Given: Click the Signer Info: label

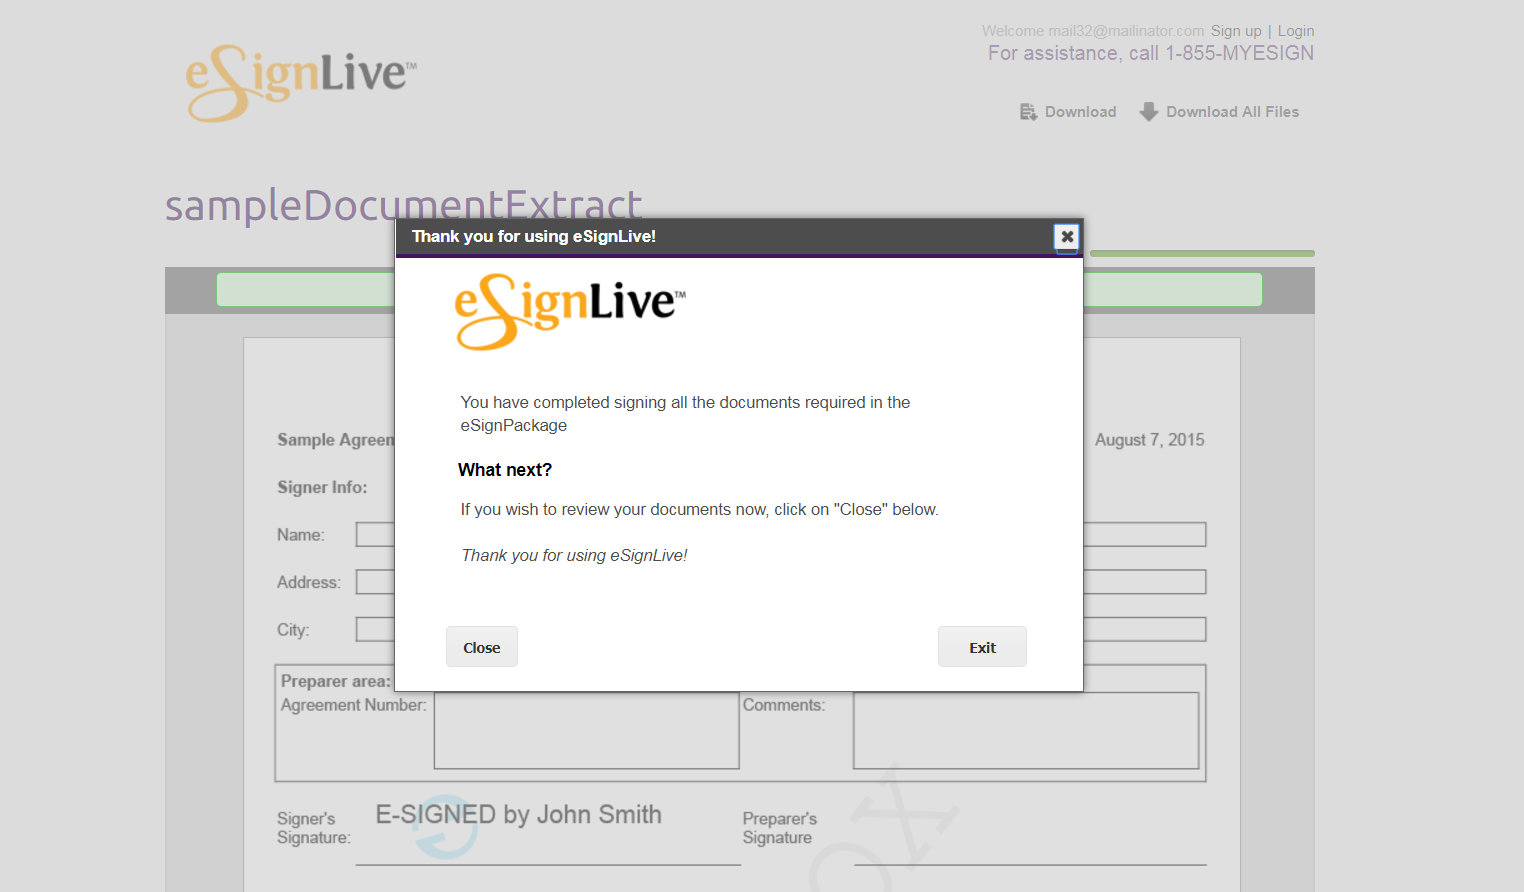Looking at the screenshot, I should click(322, 488).
